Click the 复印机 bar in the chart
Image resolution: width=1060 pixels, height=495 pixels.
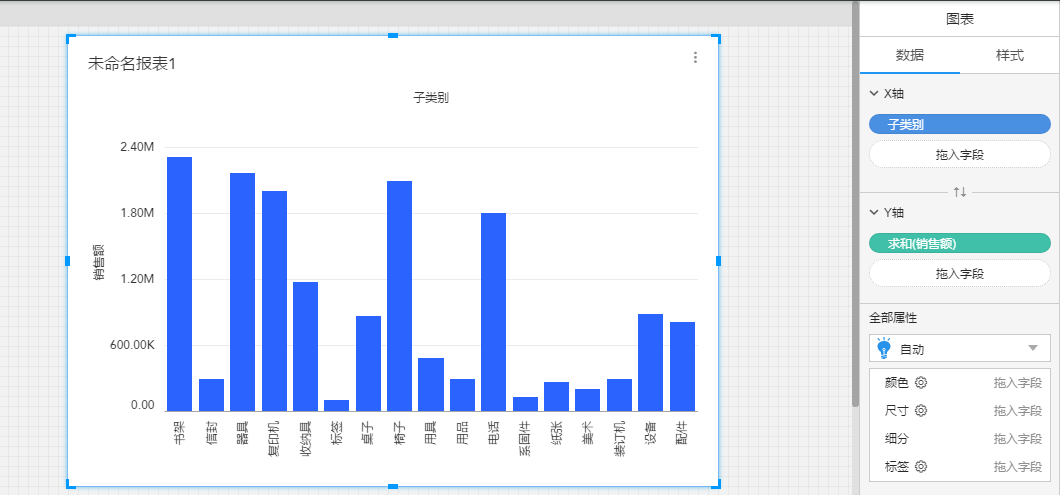(274, 301)
